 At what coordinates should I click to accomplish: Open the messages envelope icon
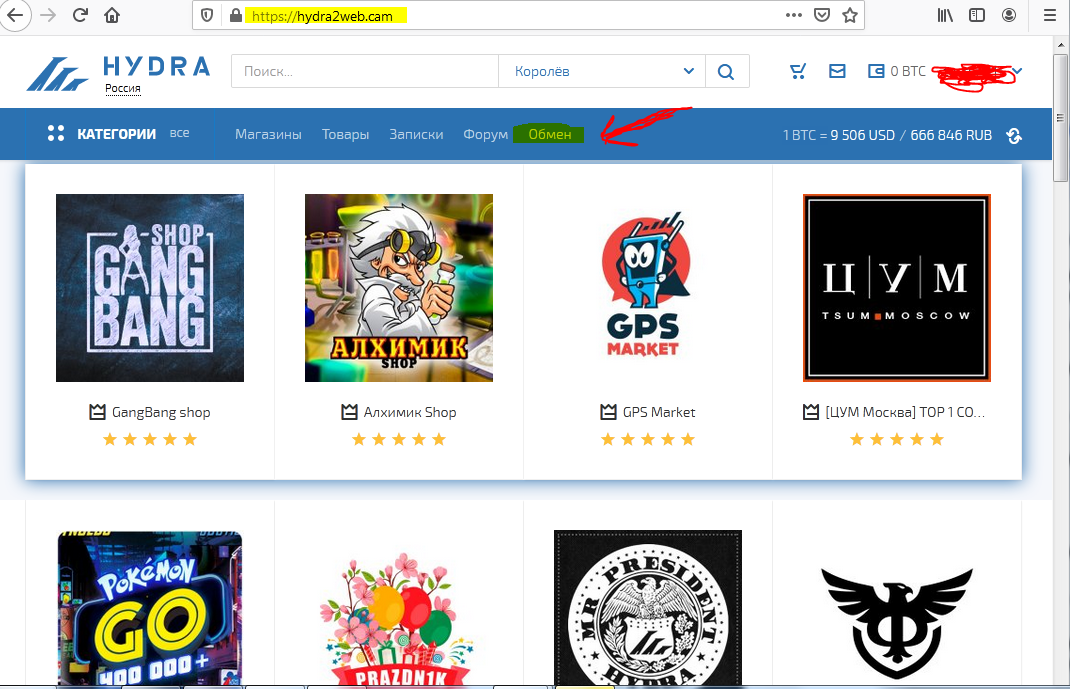837,71
